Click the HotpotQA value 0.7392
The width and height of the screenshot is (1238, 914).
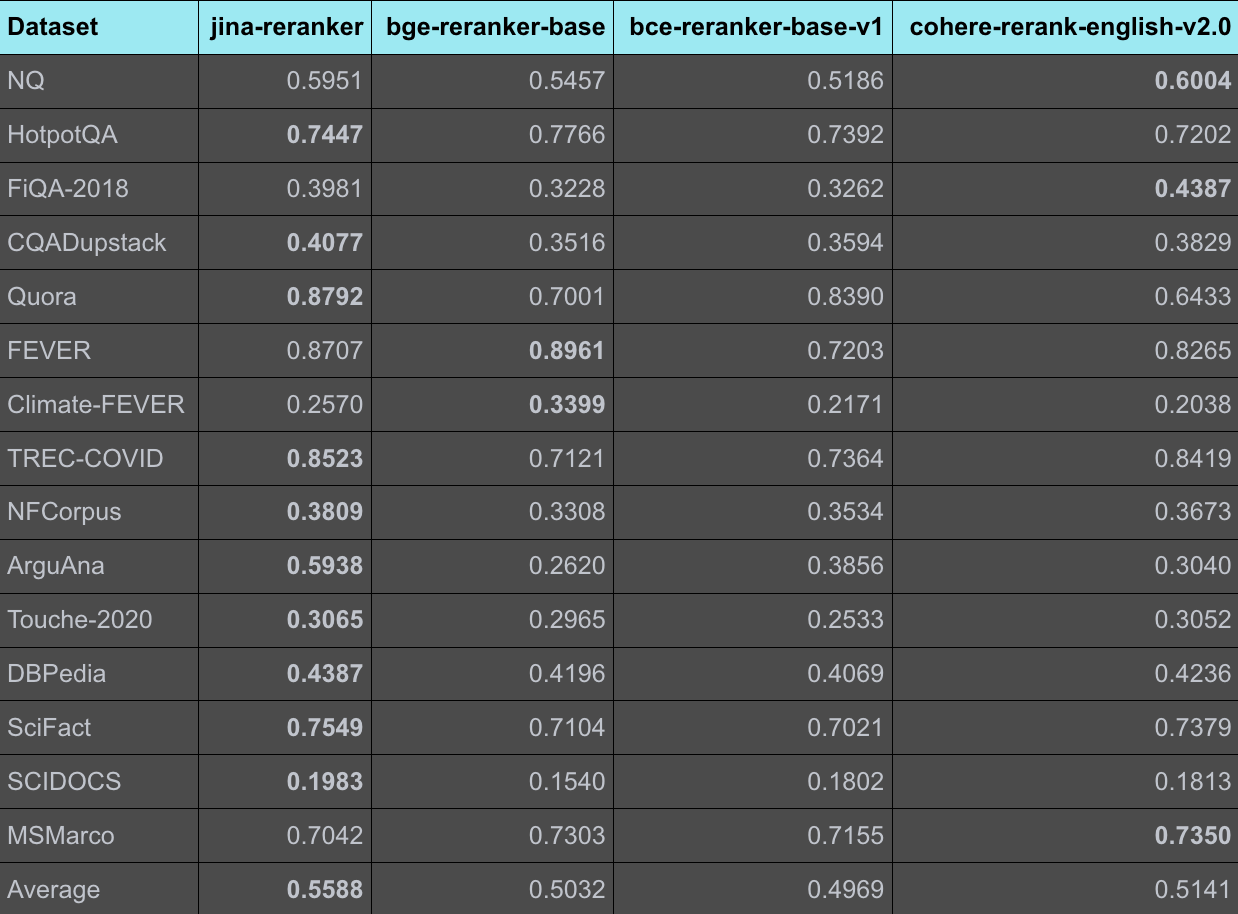coord(846,135)
